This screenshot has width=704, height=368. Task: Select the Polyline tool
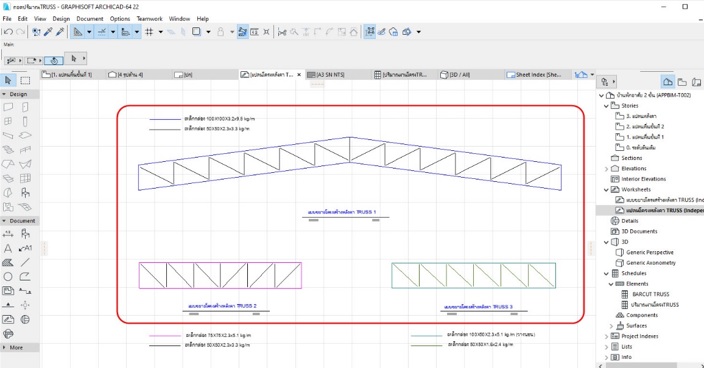click(25, 277)
